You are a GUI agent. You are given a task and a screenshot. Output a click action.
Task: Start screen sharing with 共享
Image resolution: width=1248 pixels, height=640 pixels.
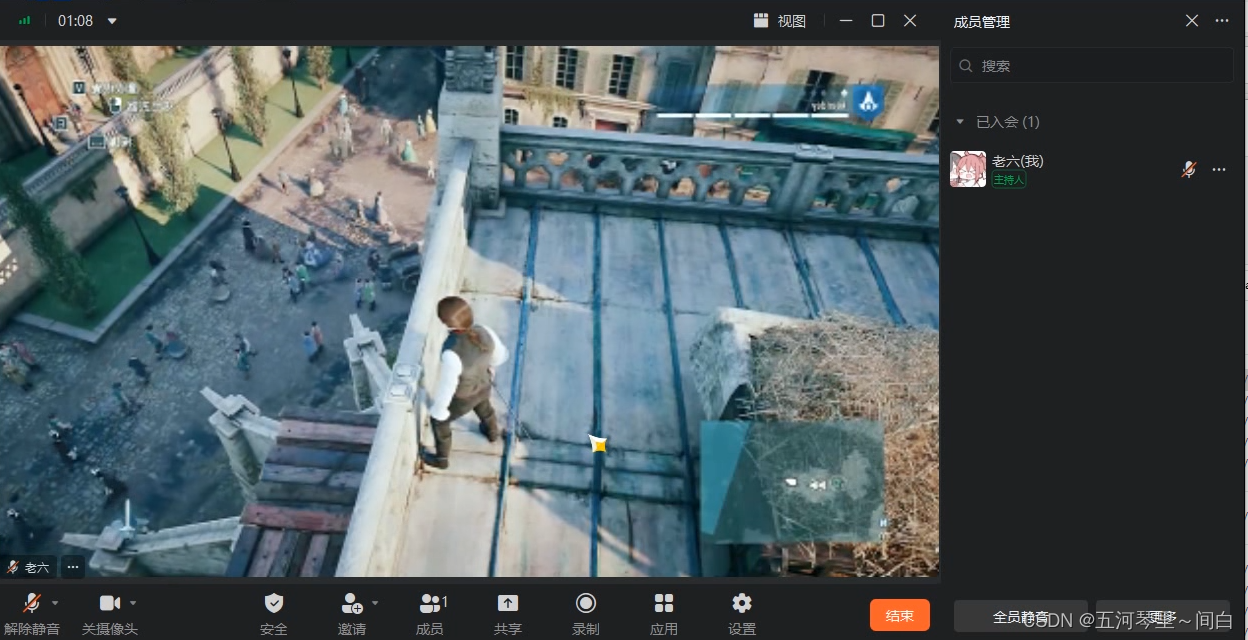point(508,613)
